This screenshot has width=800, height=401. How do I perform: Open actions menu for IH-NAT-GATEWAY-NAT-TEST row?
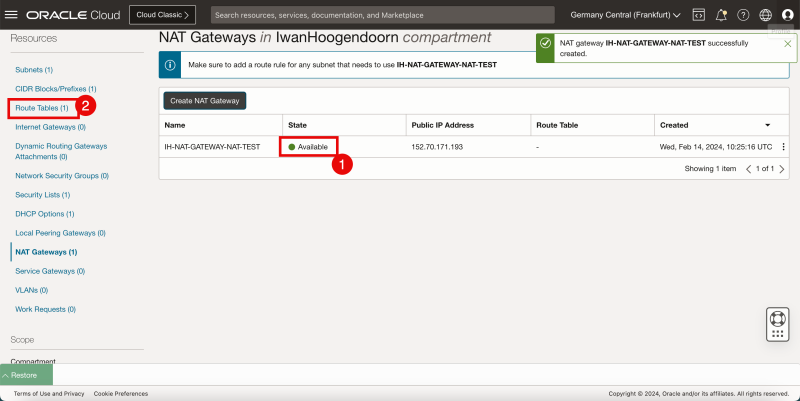tap(784, 147)
